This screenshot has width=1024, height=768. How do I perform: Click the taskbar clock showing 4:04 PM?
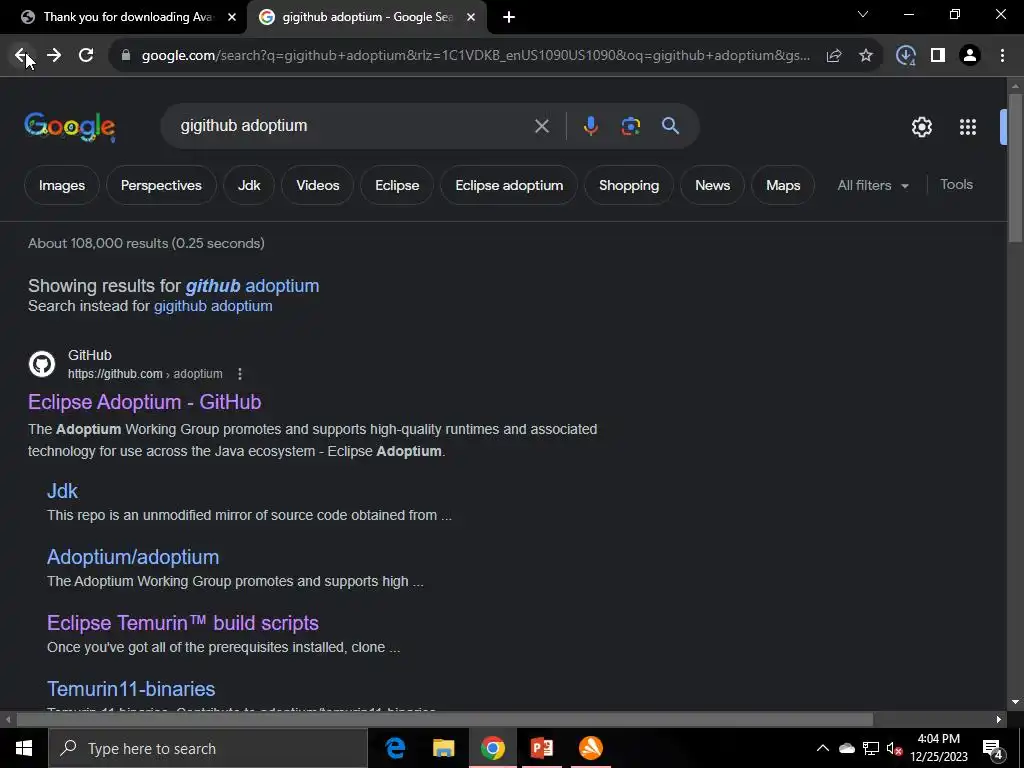[938, 748]
